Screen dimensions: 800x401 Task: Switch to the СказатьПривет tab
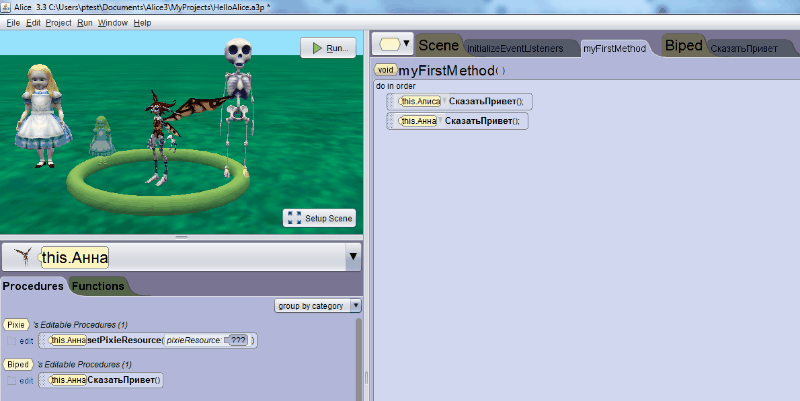(x=744, y=48)
